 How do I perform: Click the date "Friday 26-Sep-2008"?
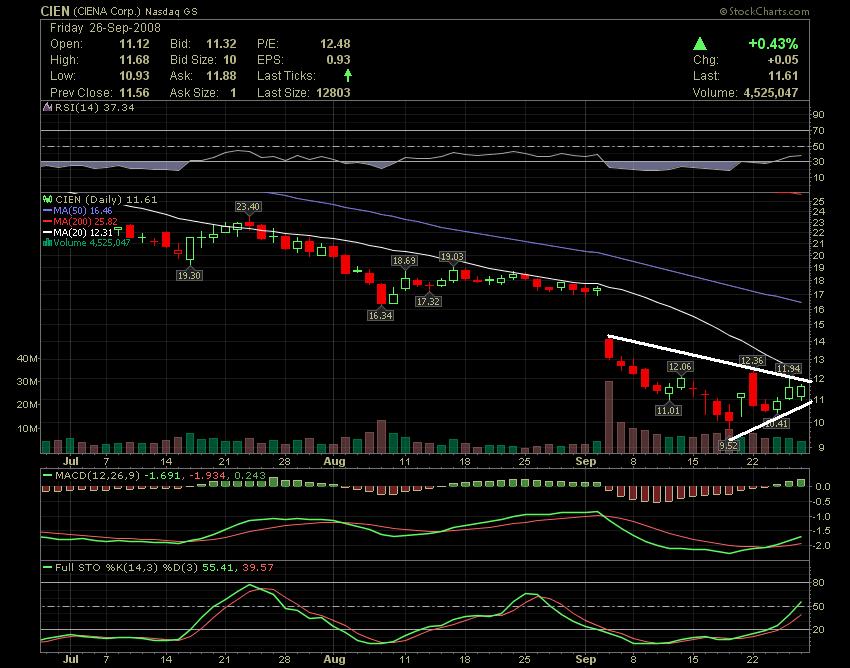(105, 28)
